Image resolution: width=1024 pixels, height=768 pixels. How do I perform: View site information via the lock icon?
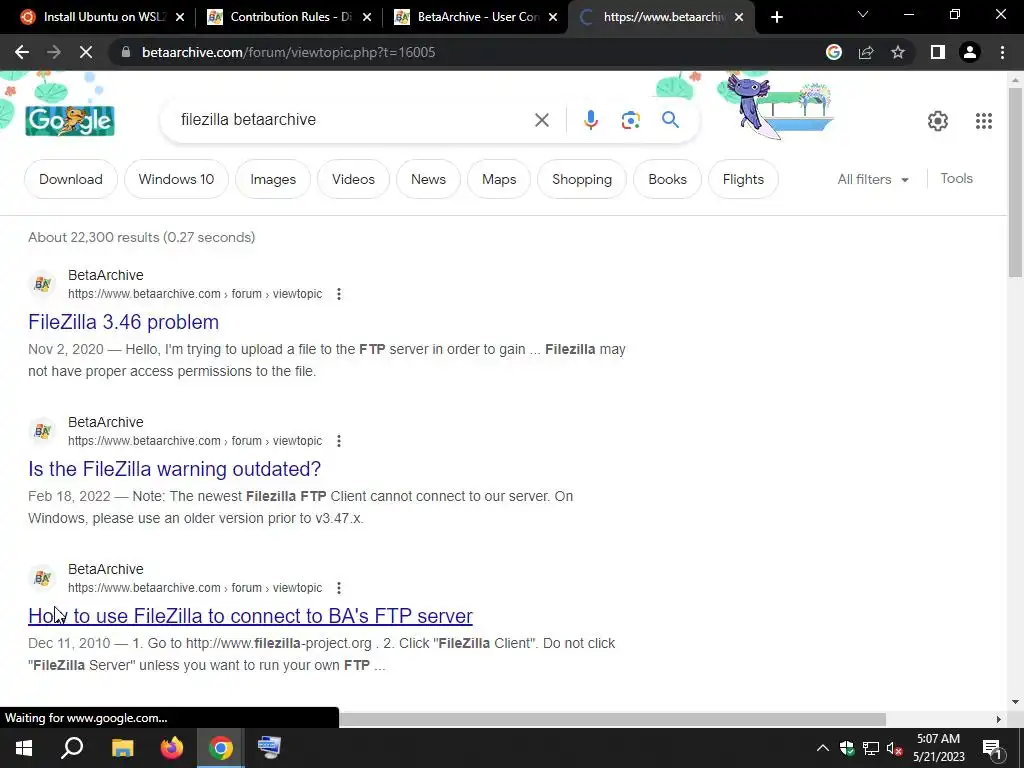pyautogui.click(x=126, y=52)
